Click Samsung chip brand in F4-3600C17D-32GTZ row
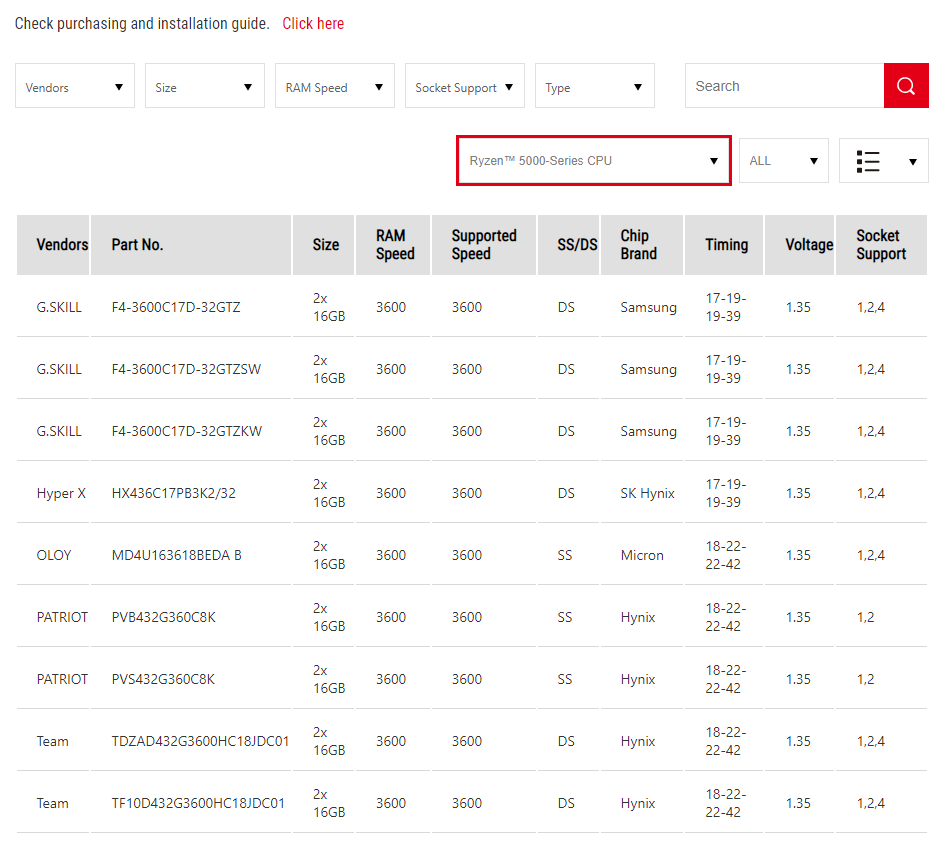 pyautogui.click(x=648, y=307)
